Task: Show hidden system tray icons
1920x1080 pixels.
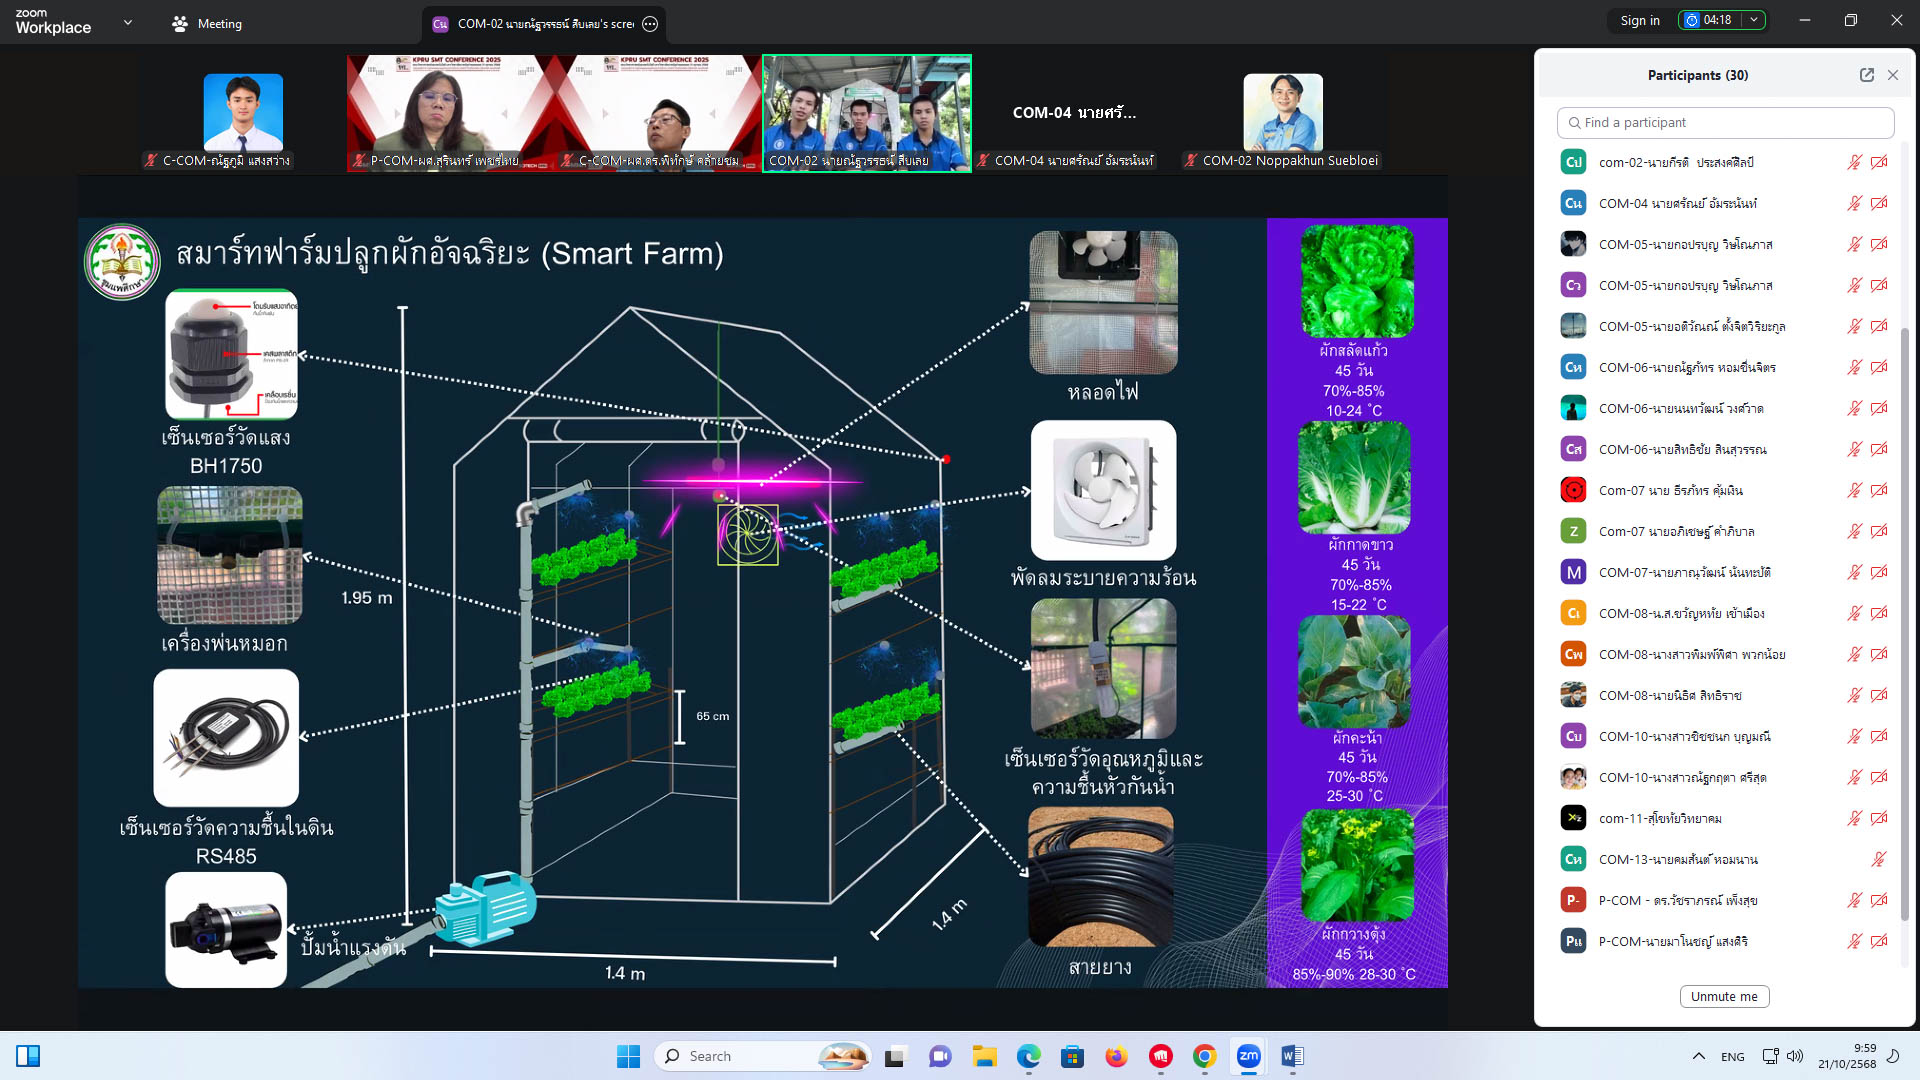Action: [1698, 1056]
